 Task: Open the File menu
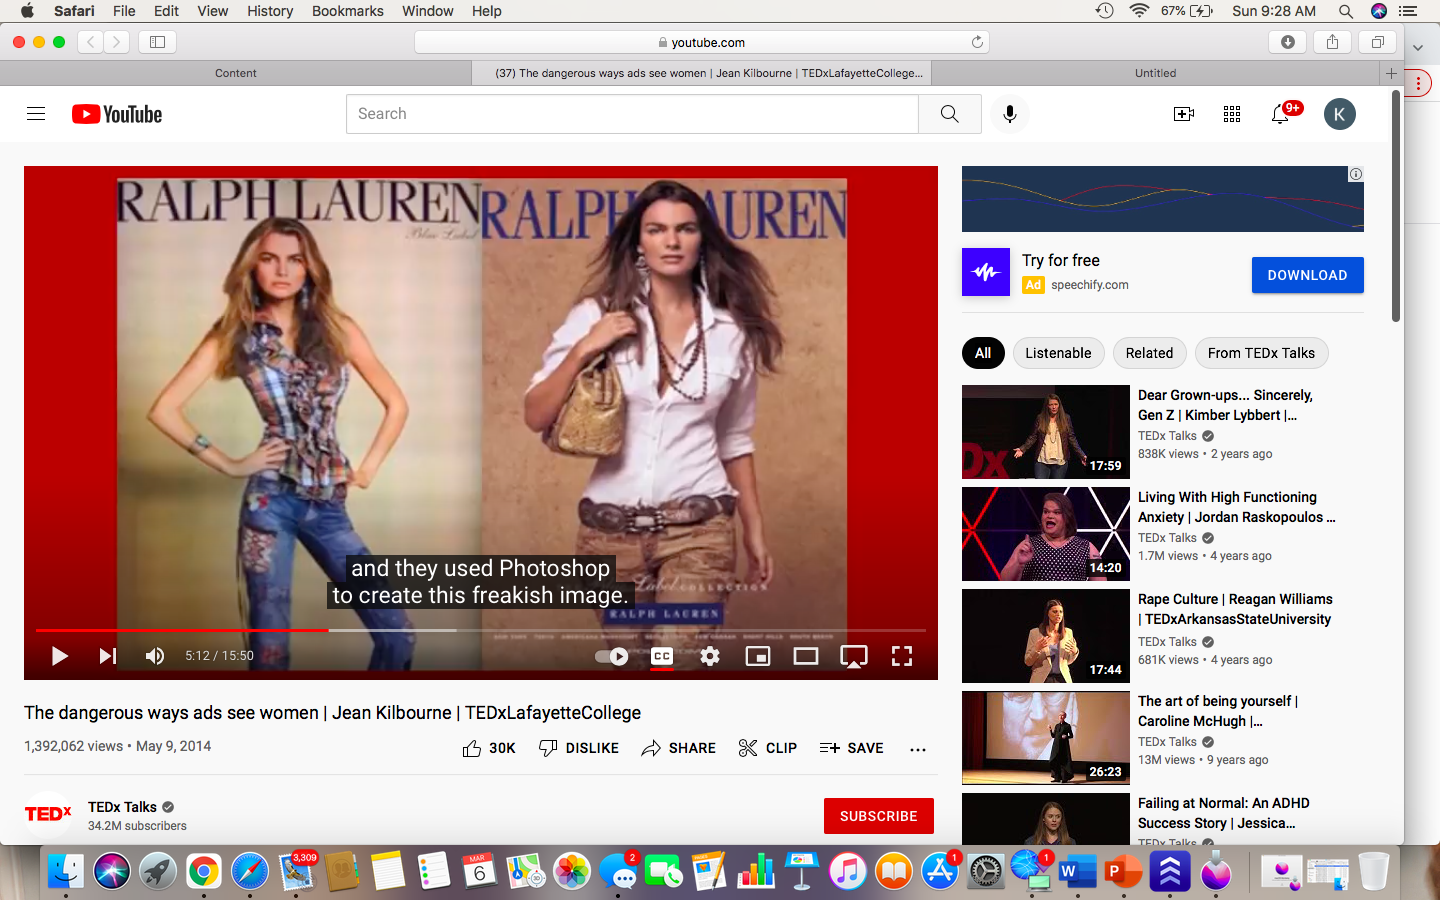124,11
